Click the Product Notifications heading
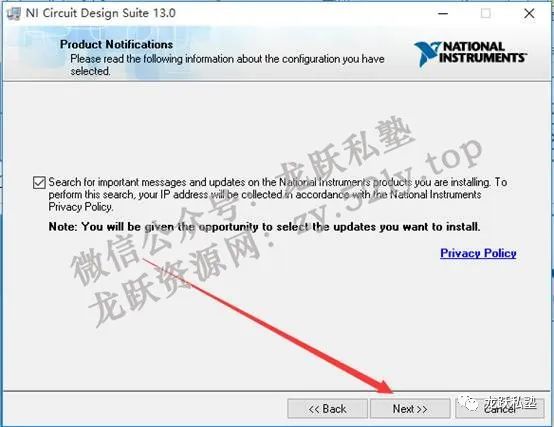554x427 pixels. click(116, 45)
